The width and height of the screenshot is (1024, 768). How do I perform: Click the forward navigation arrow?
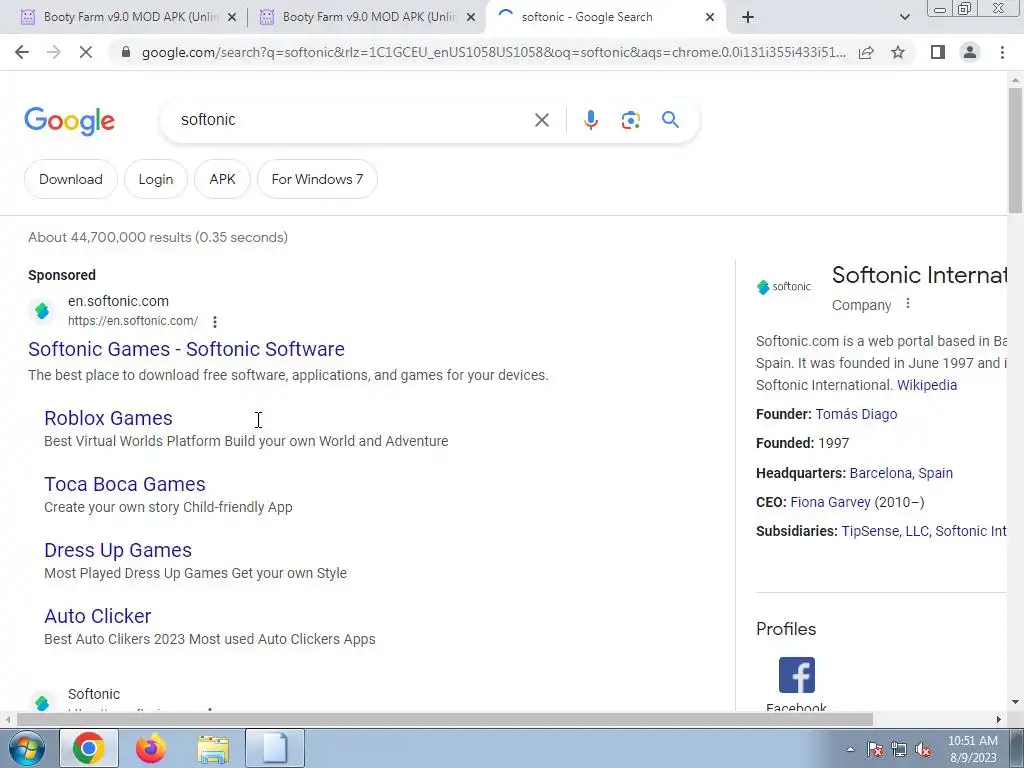tap(54, 52)
